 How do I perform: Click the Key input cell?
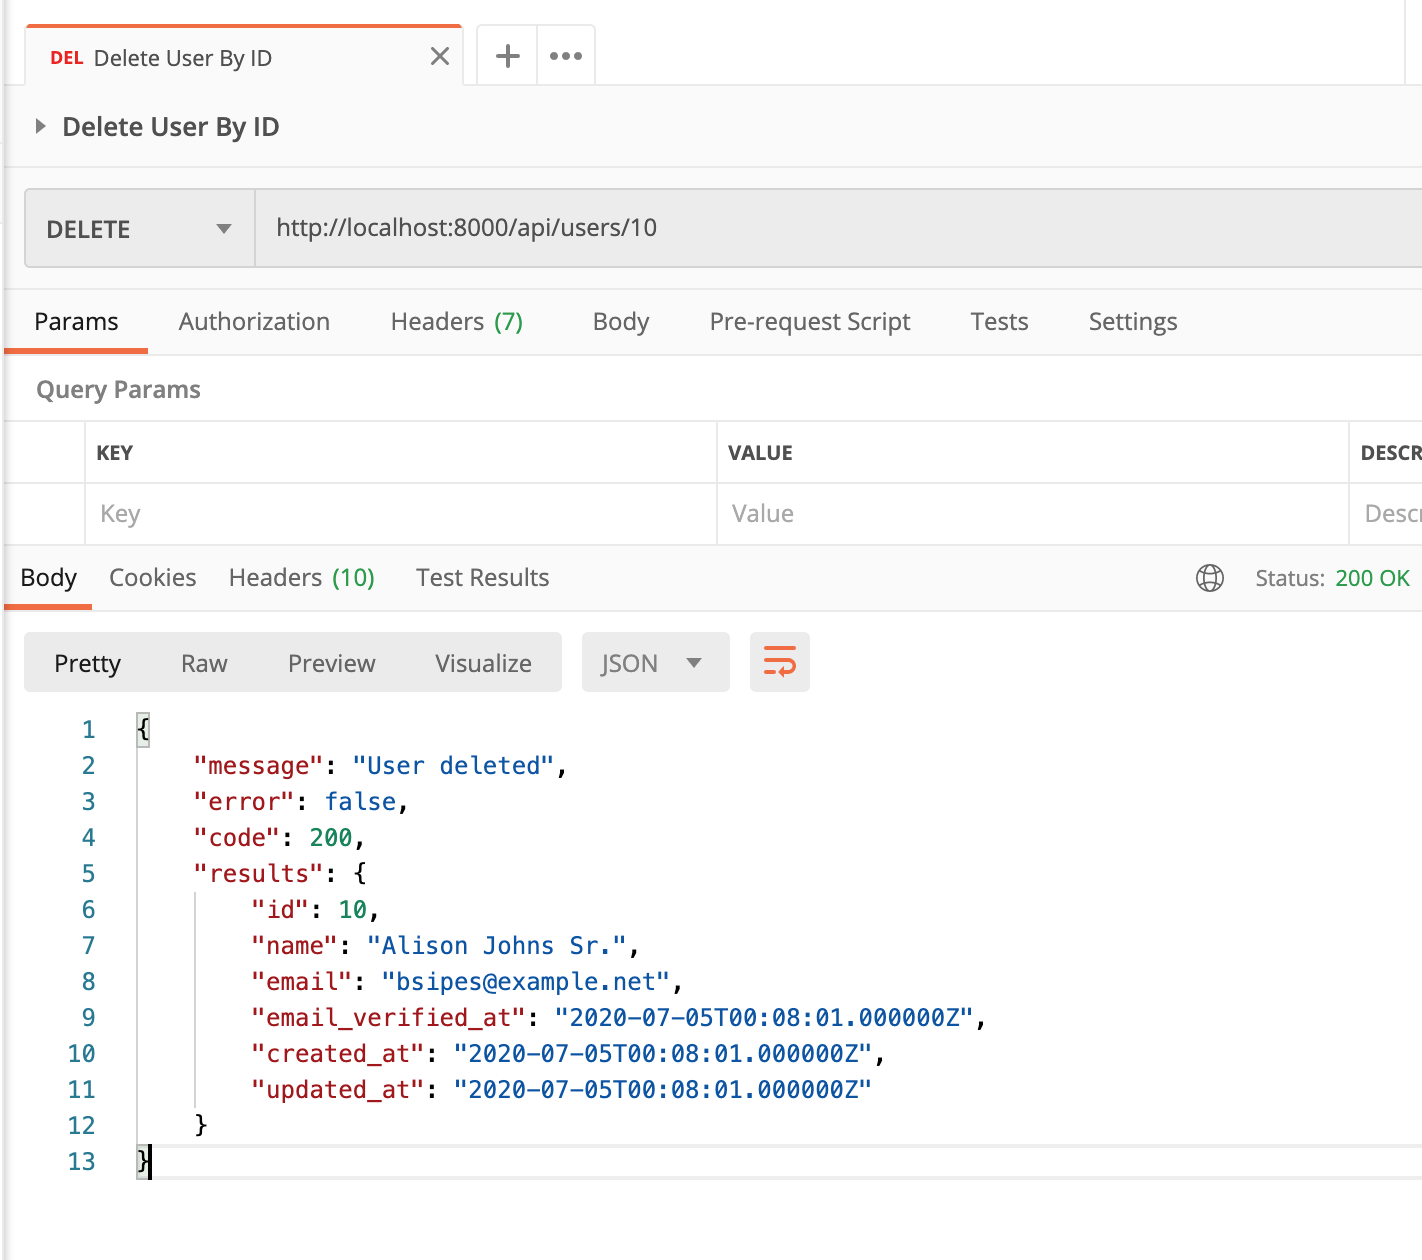coord(401,514)
